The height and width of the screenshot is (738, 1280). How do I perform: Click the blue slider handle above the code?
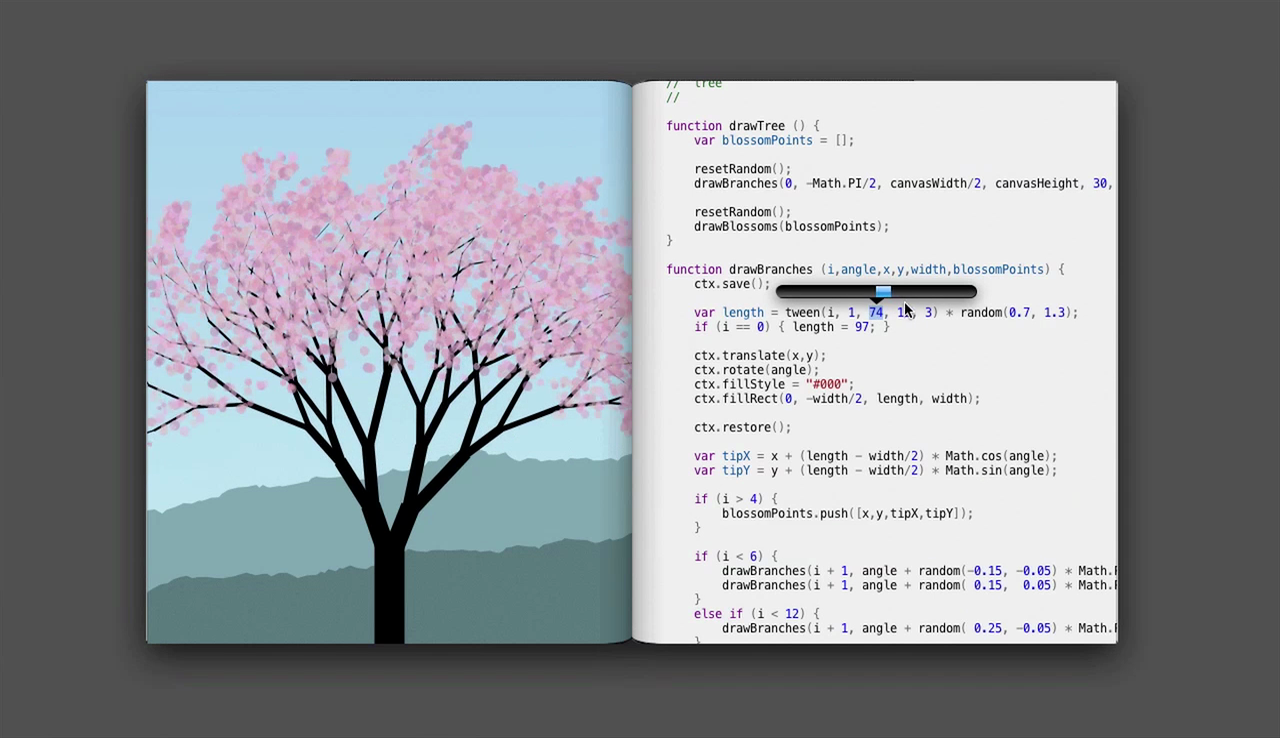883,292
